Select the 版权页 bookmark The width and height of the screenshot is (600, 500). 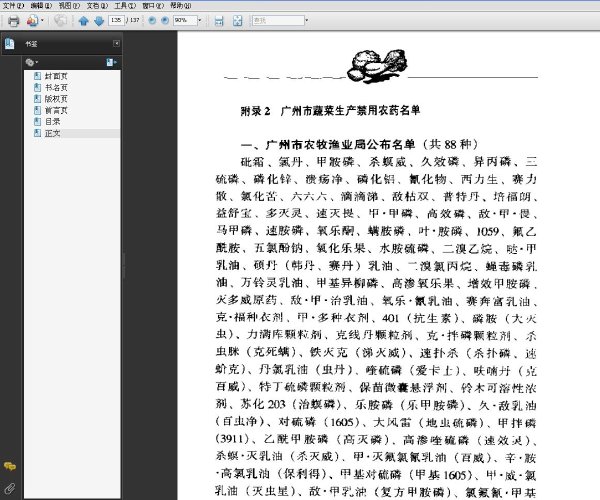56,99
